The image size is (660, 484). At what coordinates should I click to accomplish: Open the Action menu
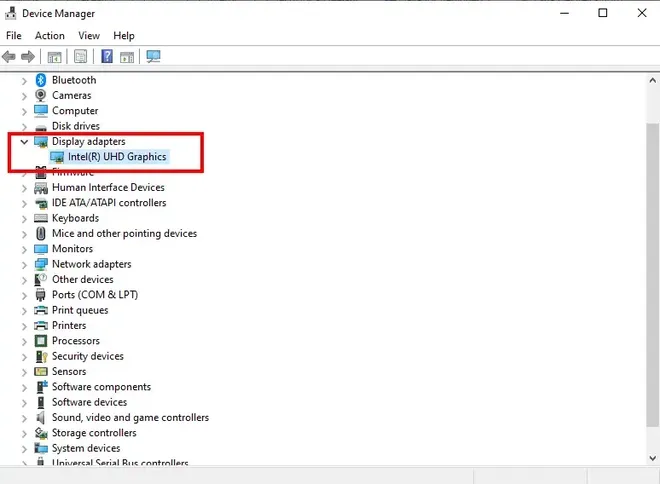click(x=50, y=36)
